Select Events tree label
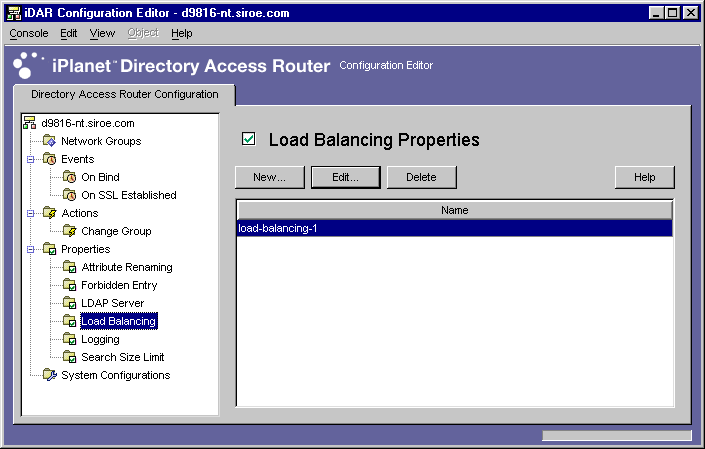 point(77,159)
